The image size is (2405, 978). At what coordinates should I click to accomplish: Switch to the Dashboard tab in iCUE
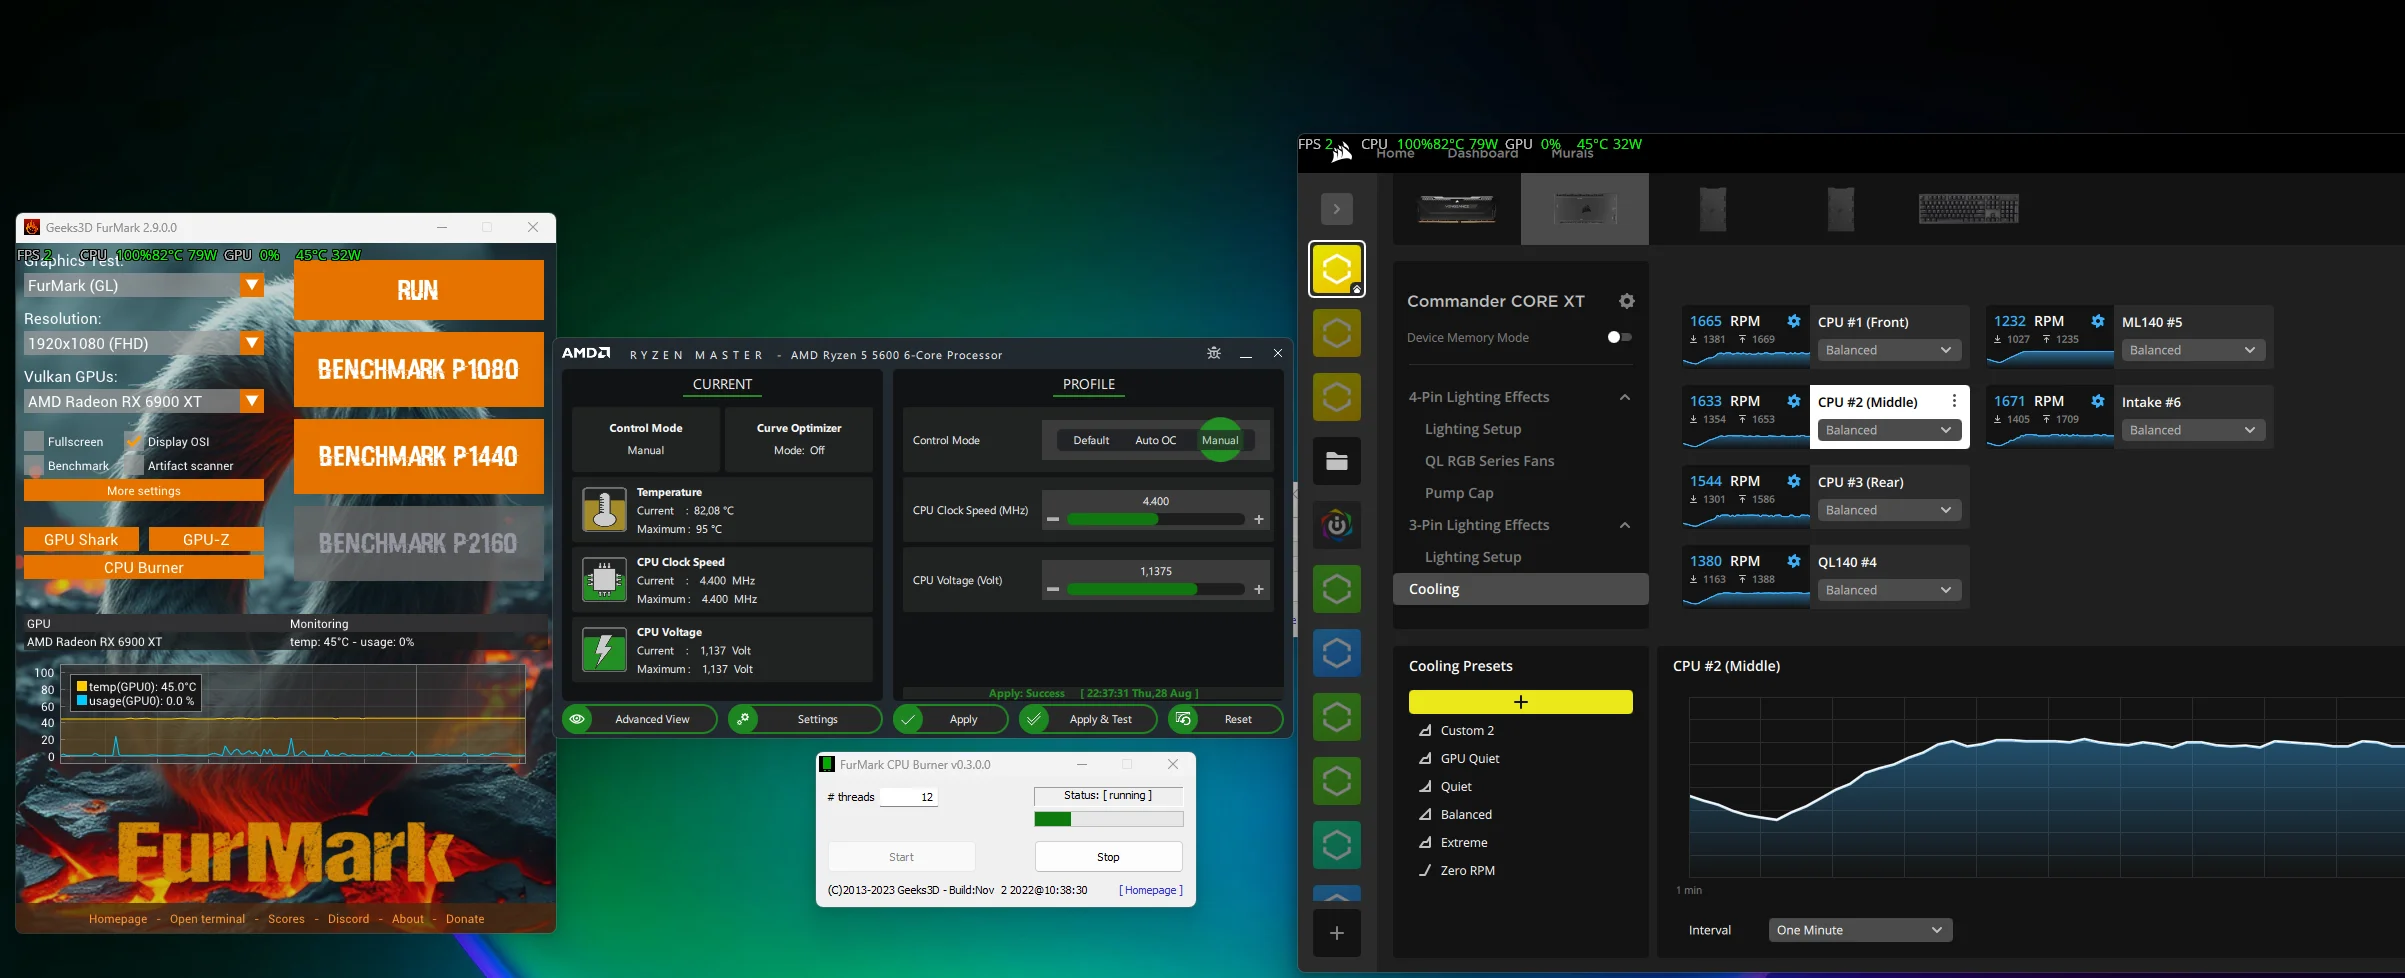point(1482,154)
